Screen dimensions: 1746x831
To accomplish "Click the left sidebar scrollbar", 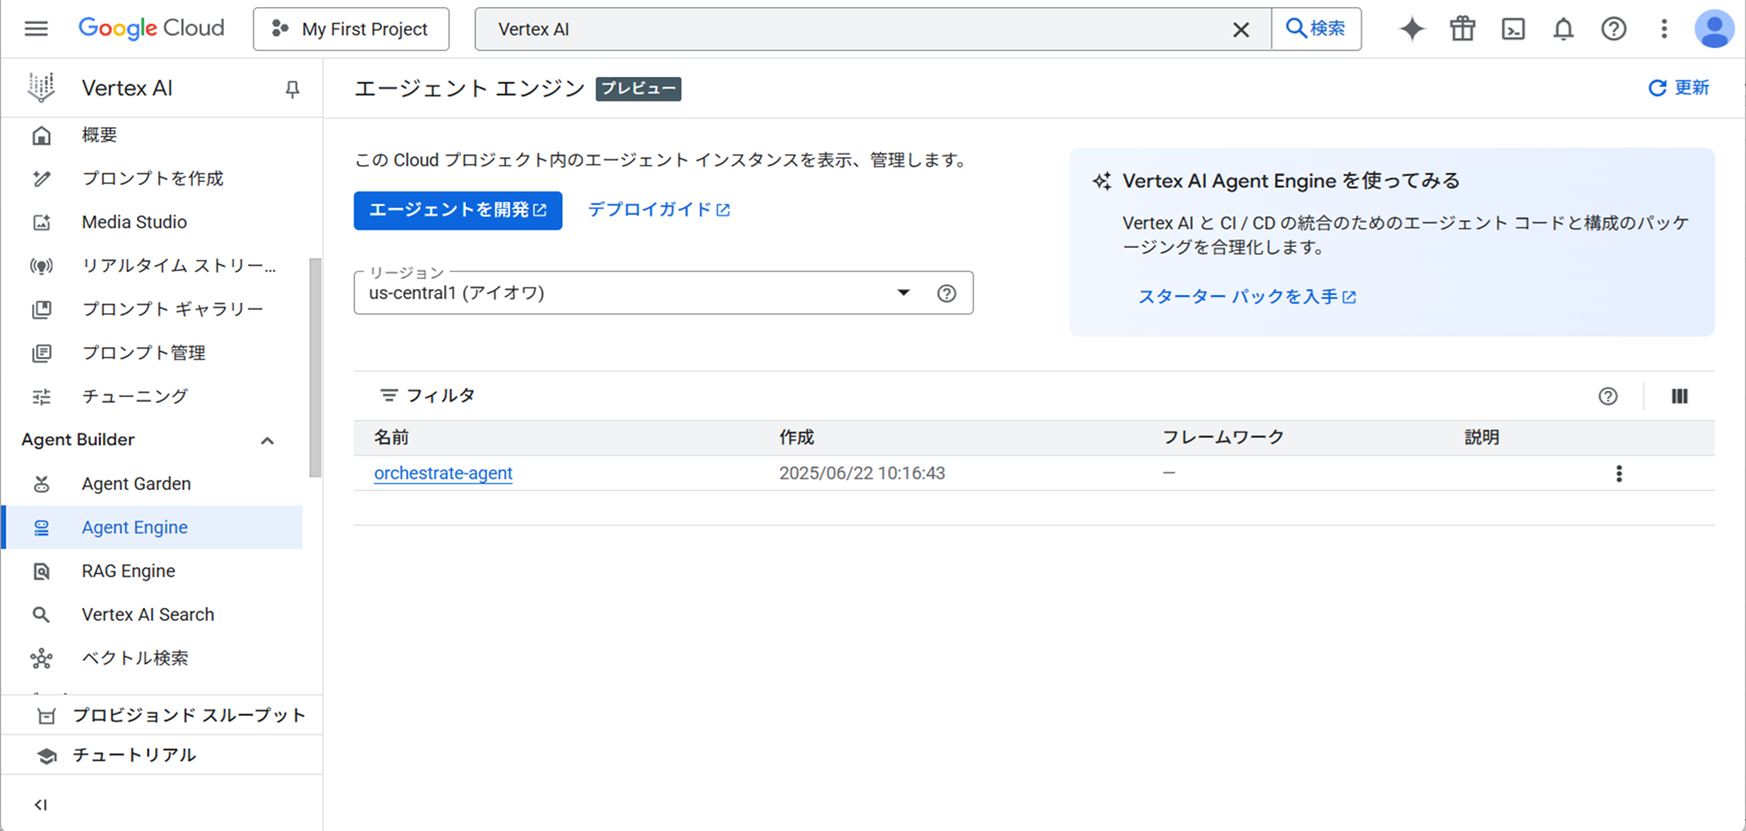I will click(x=315, y=367).
